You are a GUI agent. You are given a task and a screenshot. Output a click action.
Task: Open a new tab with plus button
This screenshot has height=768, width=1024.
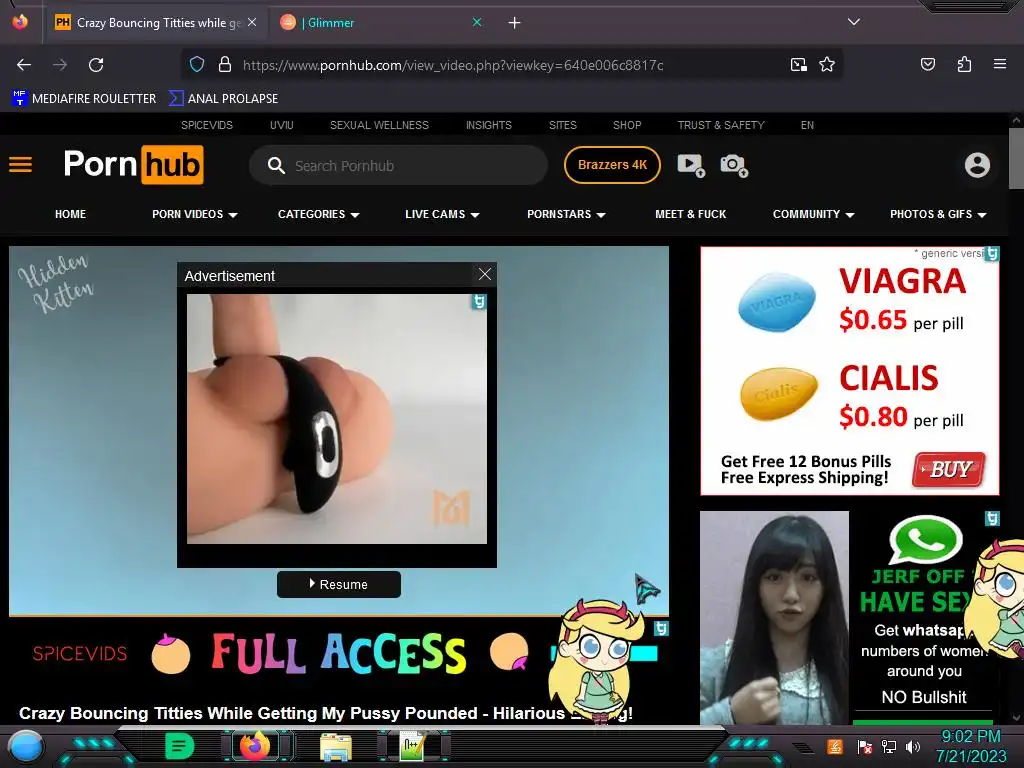[515, 23]
